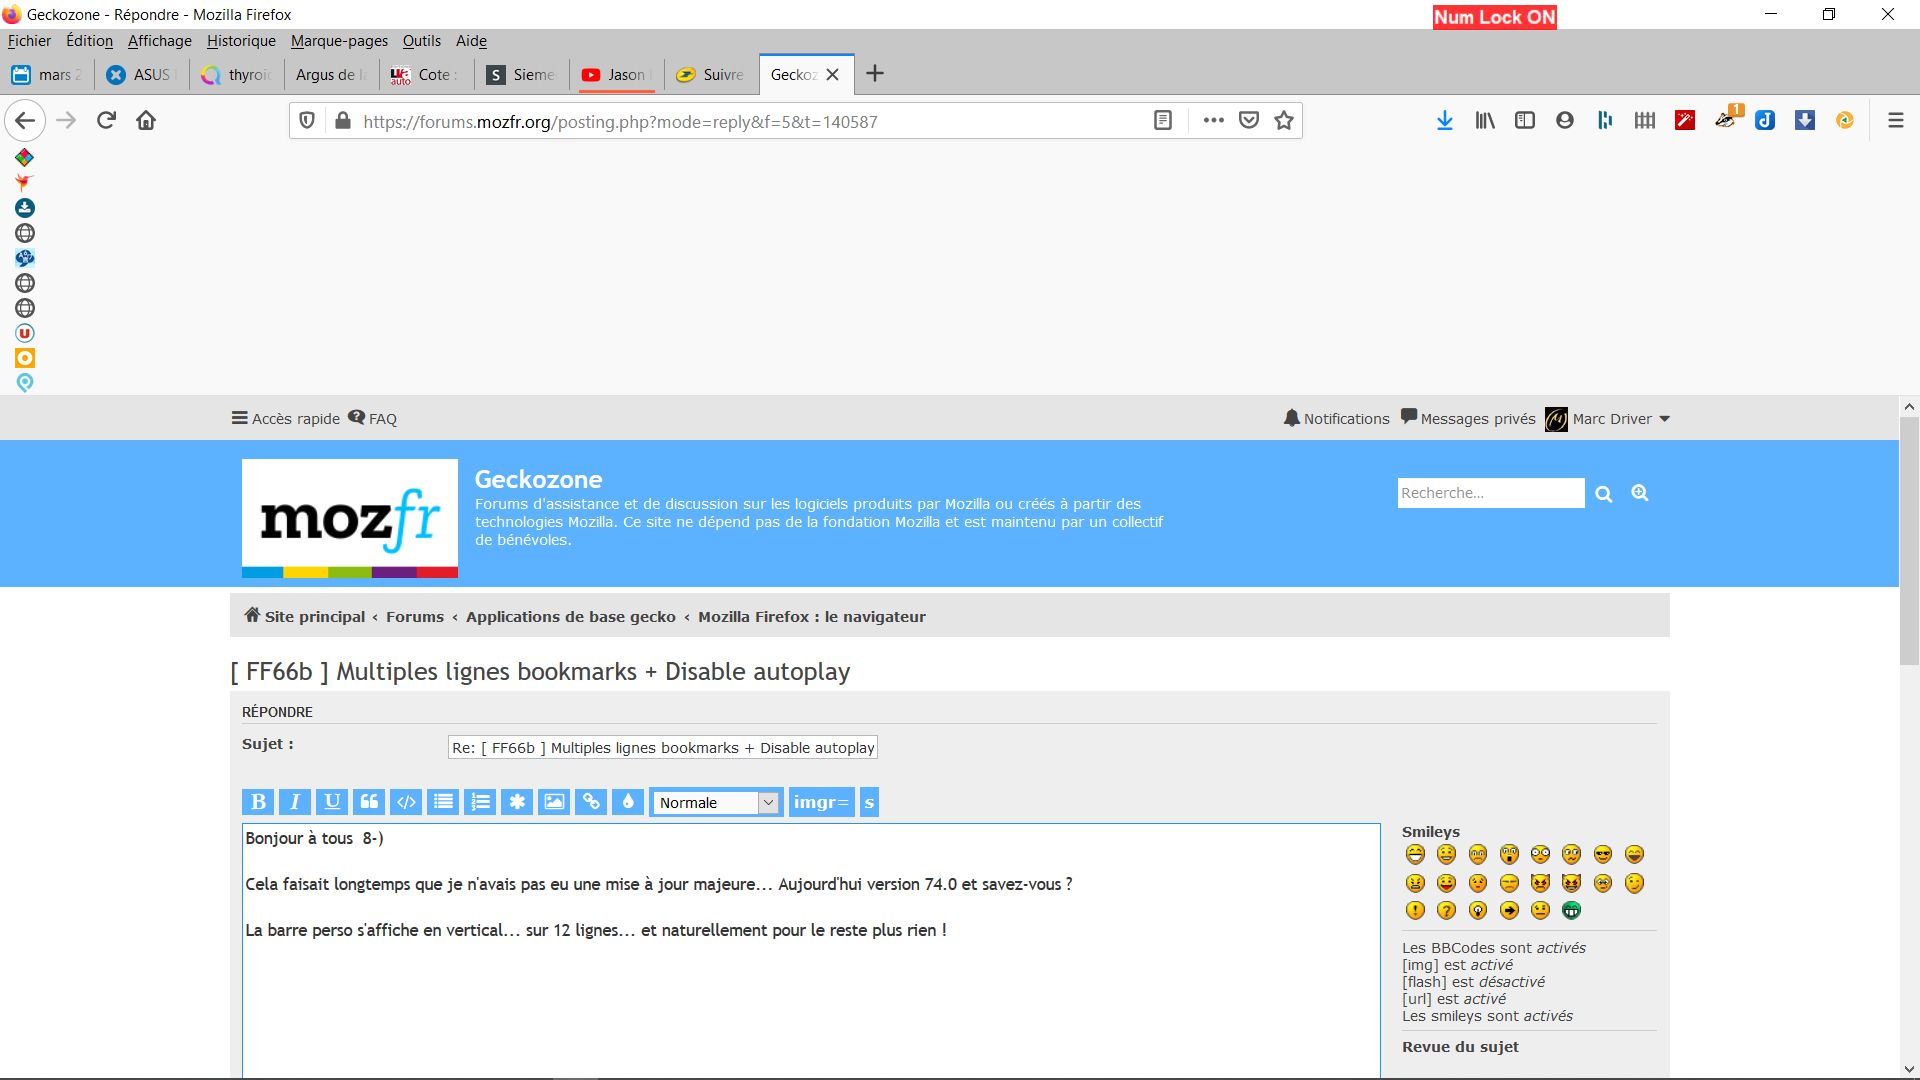This screenshot has height=1080, width=1920.
Task: Click the Recherche search field
Action: click(x=1489, y=493)
